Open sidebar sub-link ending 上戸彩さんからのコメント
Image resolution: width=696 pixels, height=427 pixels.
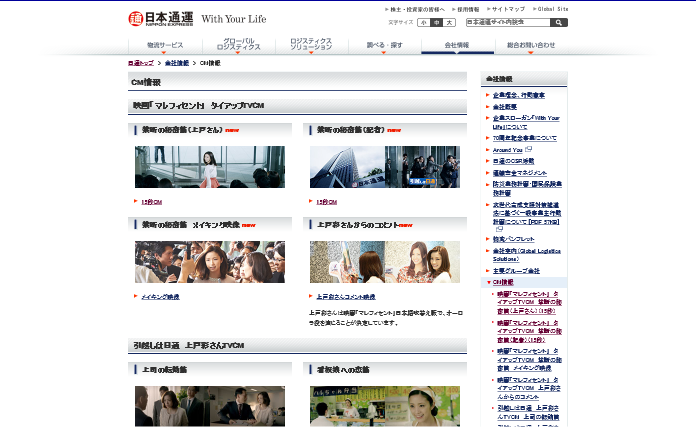pyautogui.click(x=529, y=388)
